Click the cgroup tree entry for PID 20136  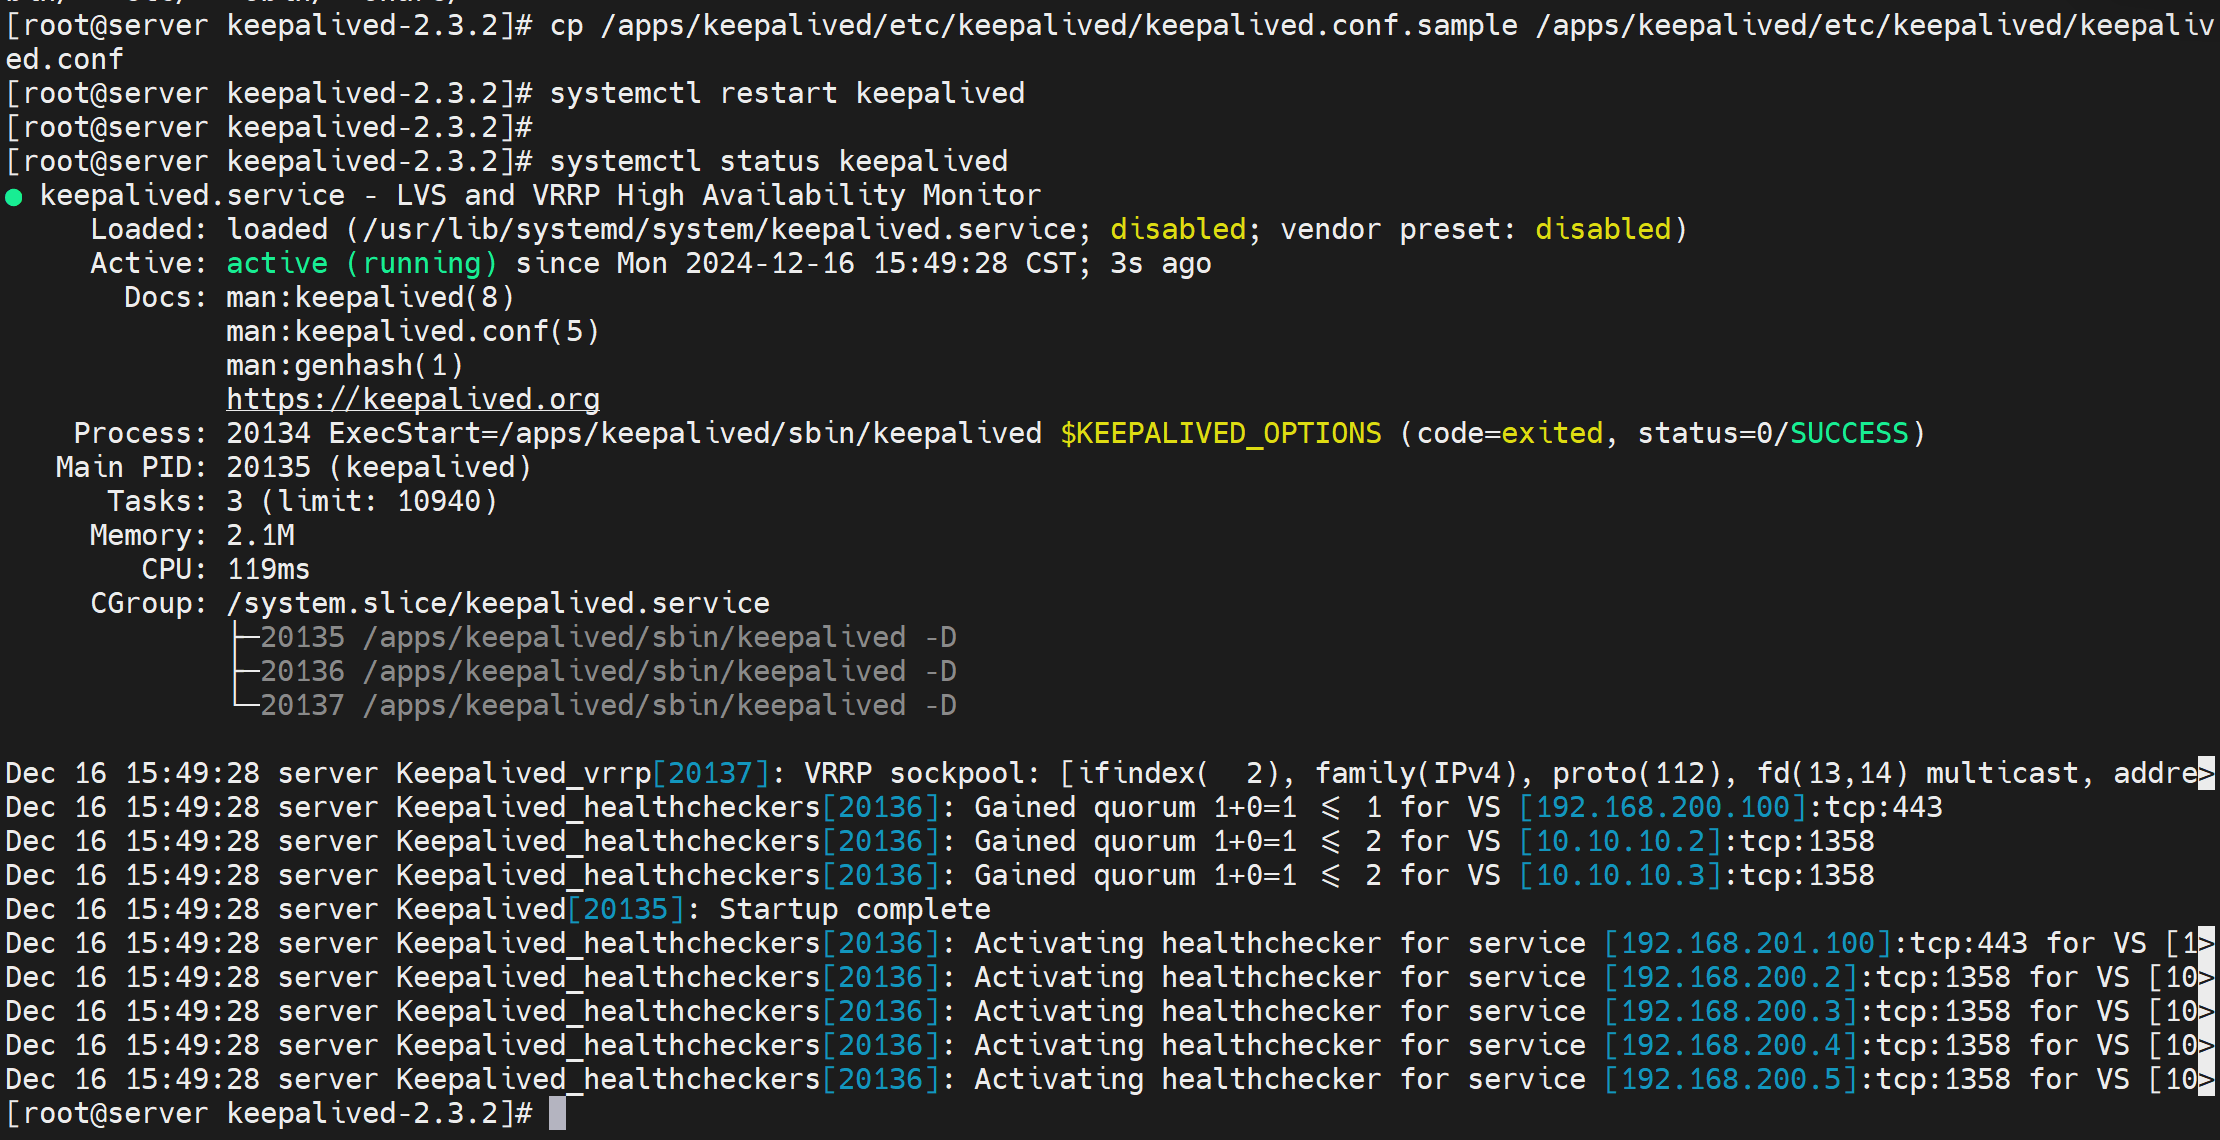pyautogui.click(x=302, y=671)
